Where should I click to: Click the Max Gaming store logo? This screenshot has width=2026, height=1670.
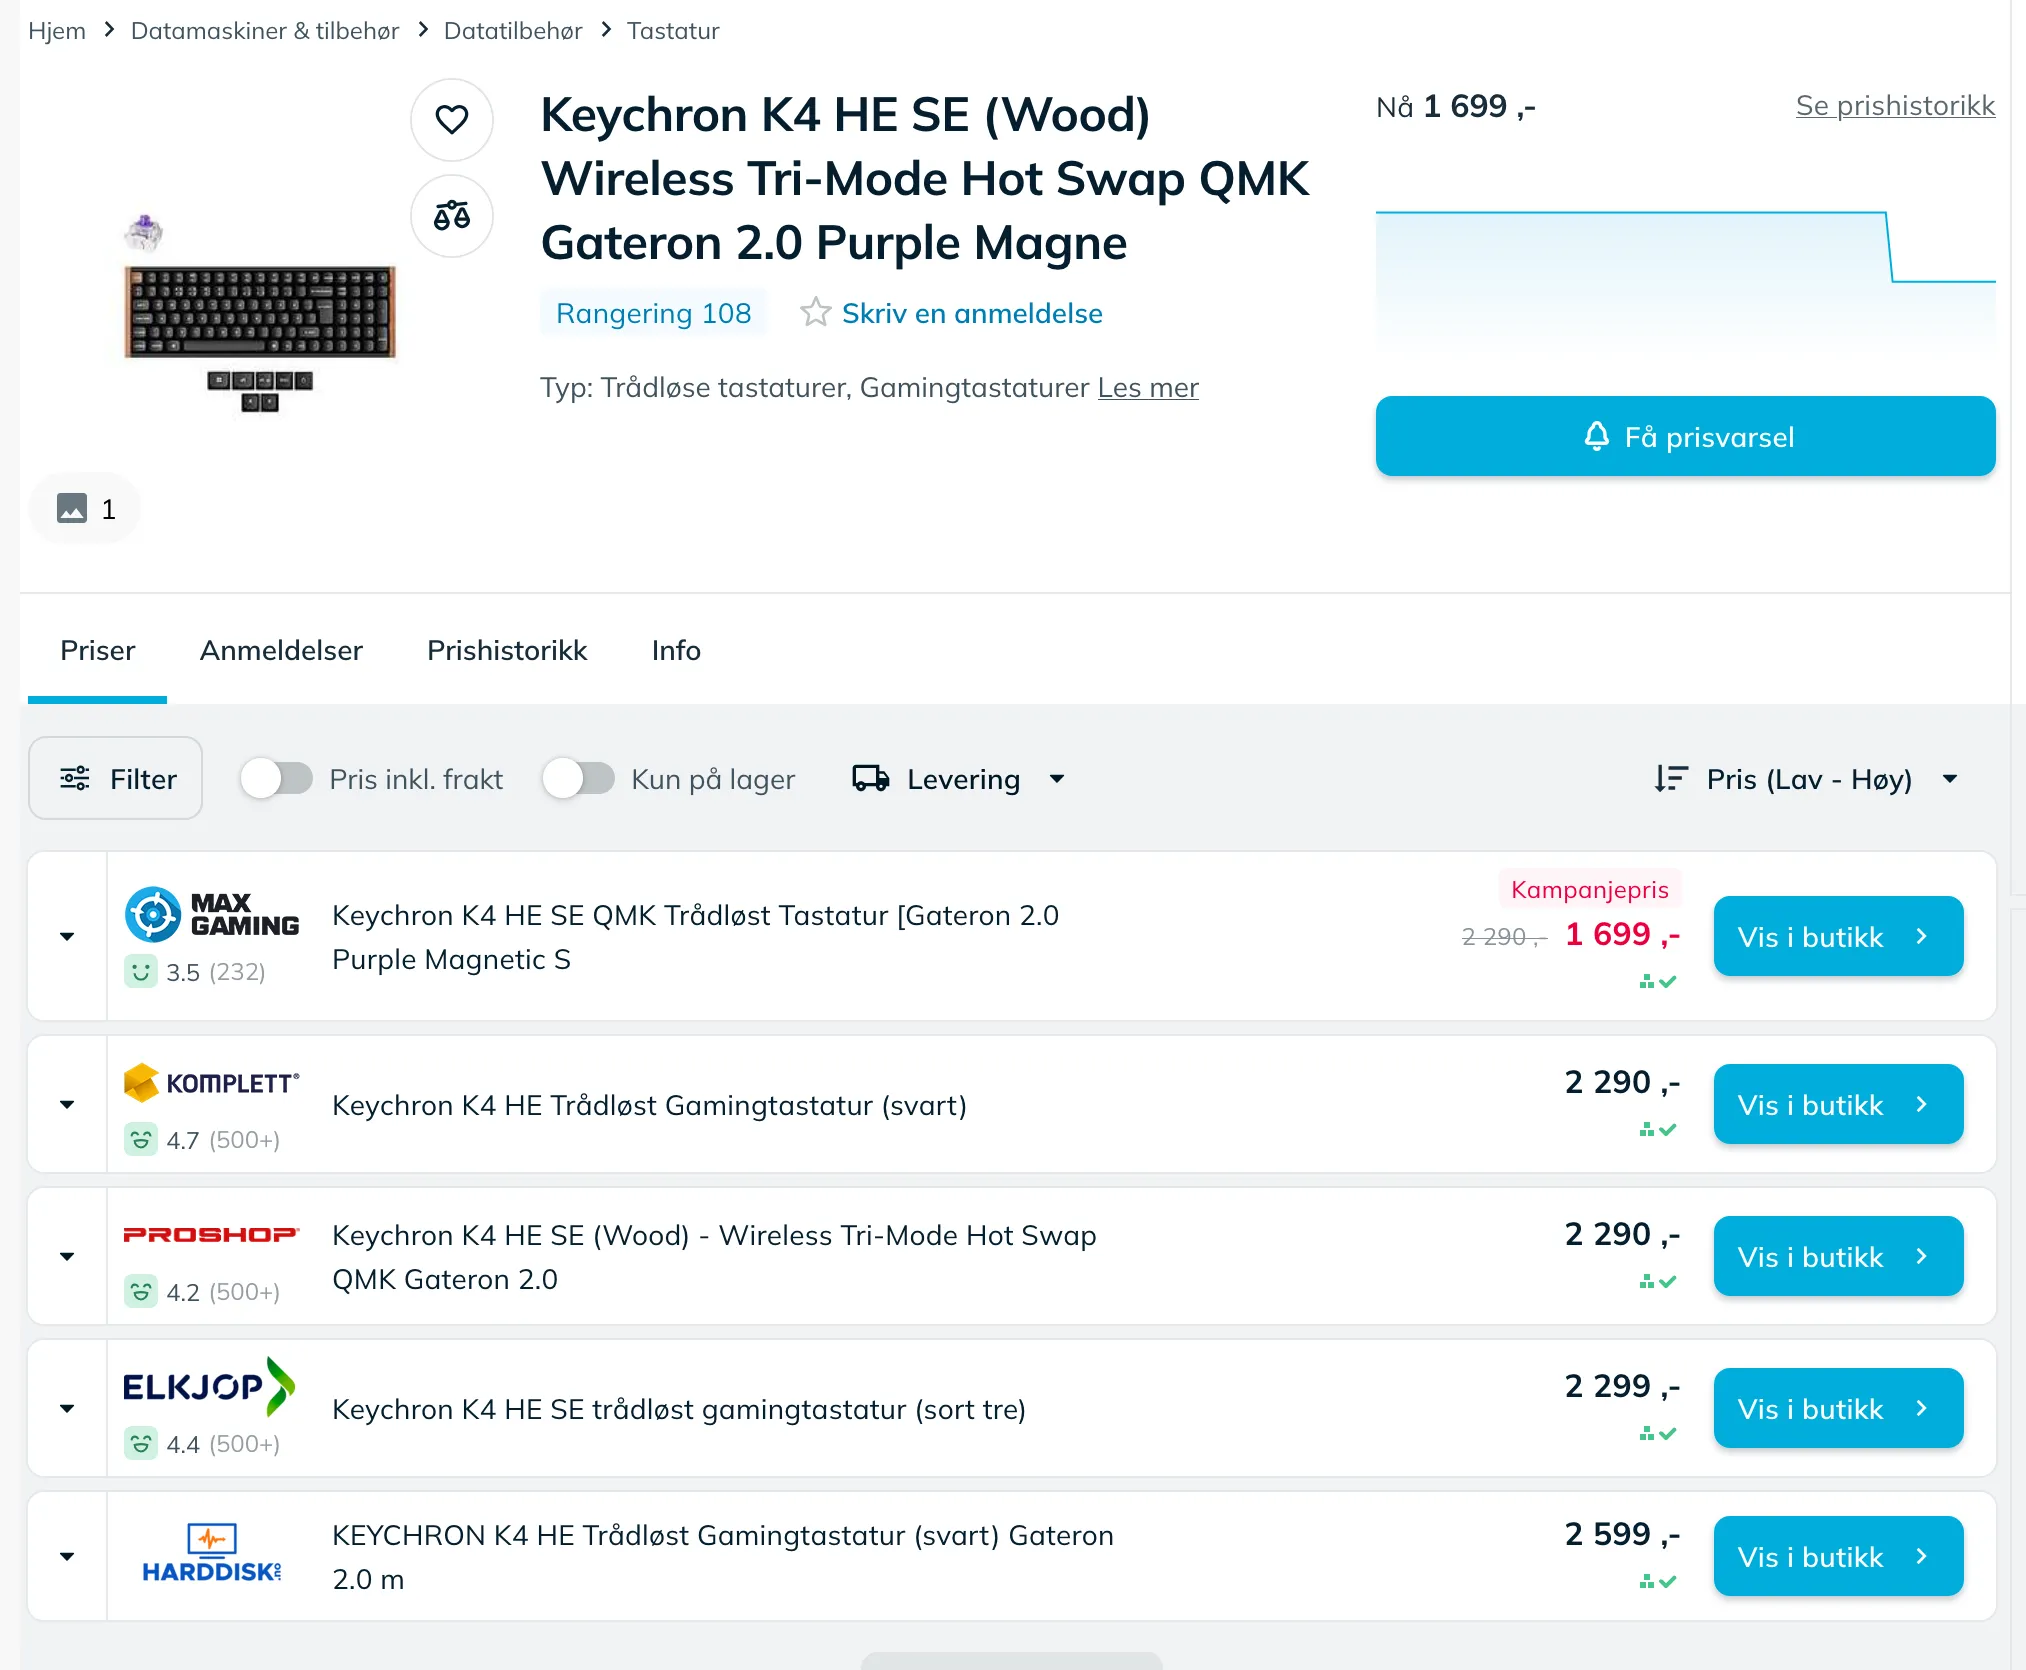pyautogui.click(x=211, y=914)
